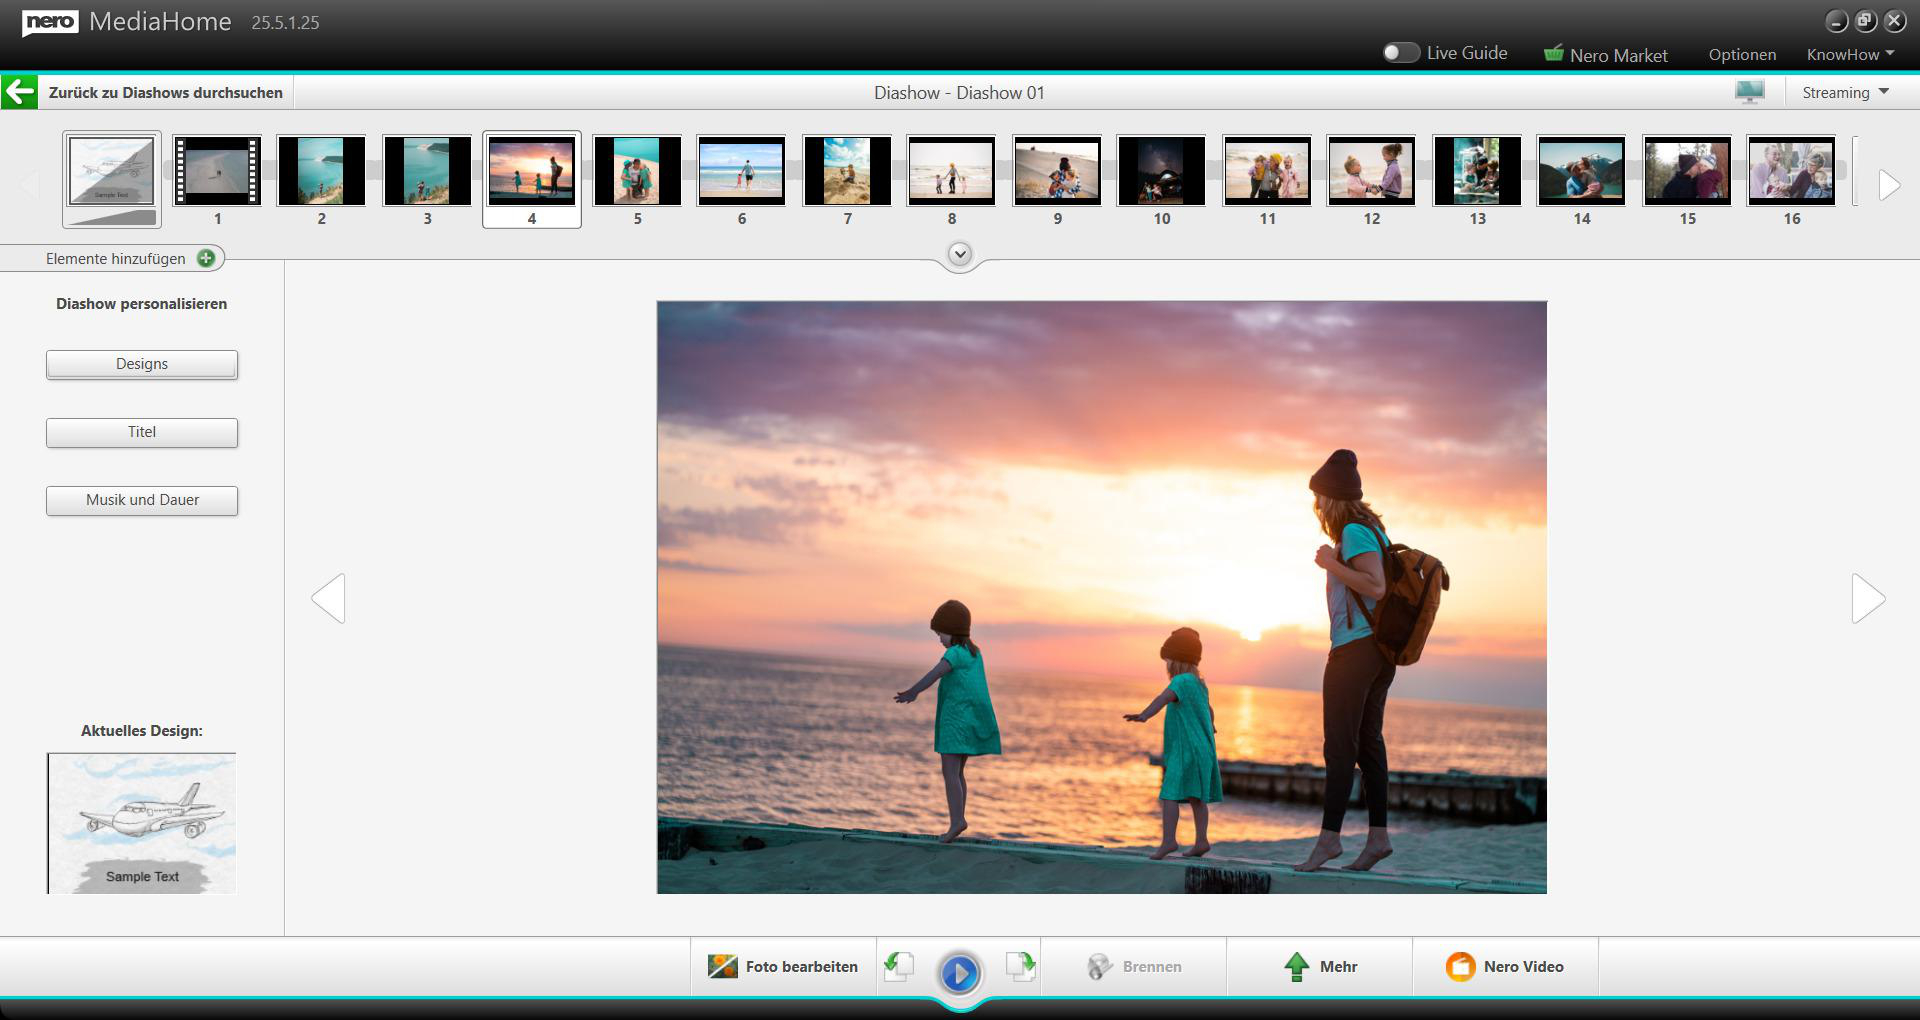Select filmstrip thumbnail 16
Image resolution: width=1920 pixels, height=1020 pixels.
[x=1791, y=171]
